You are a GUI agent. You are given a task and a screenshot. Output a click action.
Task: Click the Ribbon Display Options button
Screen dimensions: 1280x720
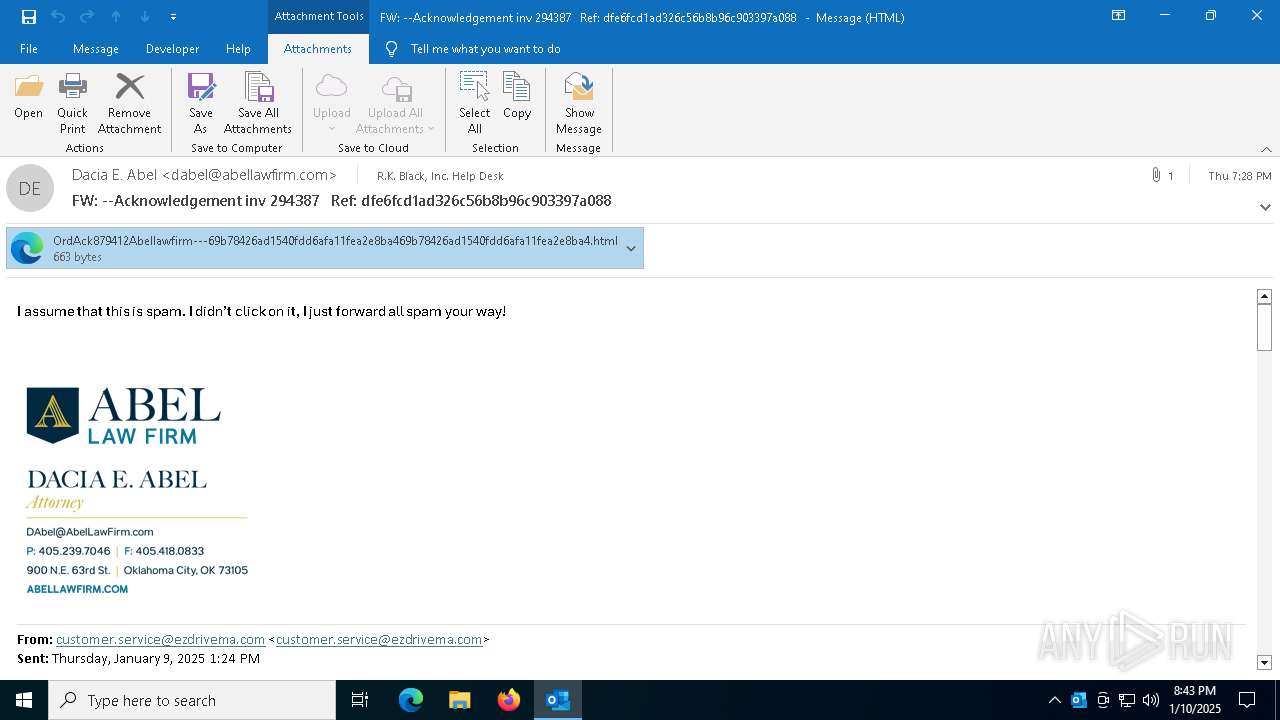[x=1119, y=16]
